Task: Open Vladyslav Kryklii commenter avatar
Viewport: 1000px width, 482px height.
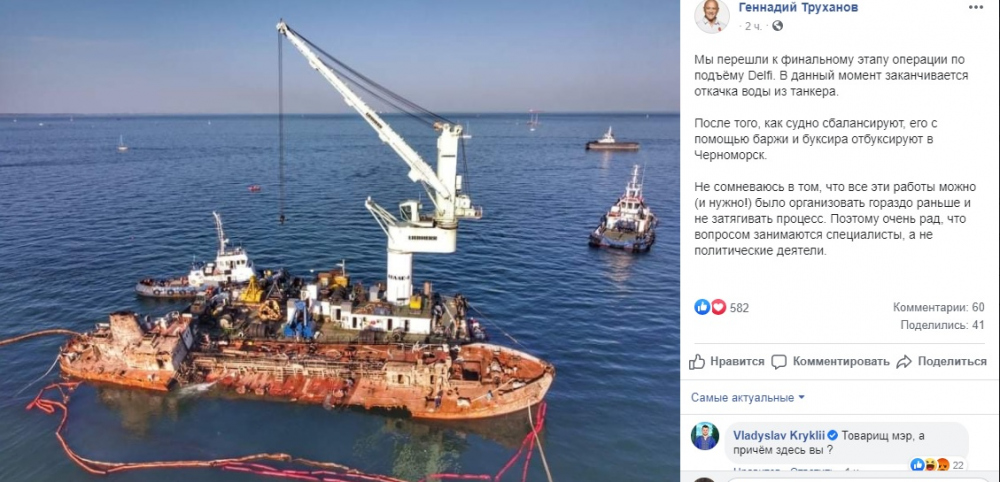Action: pyautogui.click(x=705, y=436)
